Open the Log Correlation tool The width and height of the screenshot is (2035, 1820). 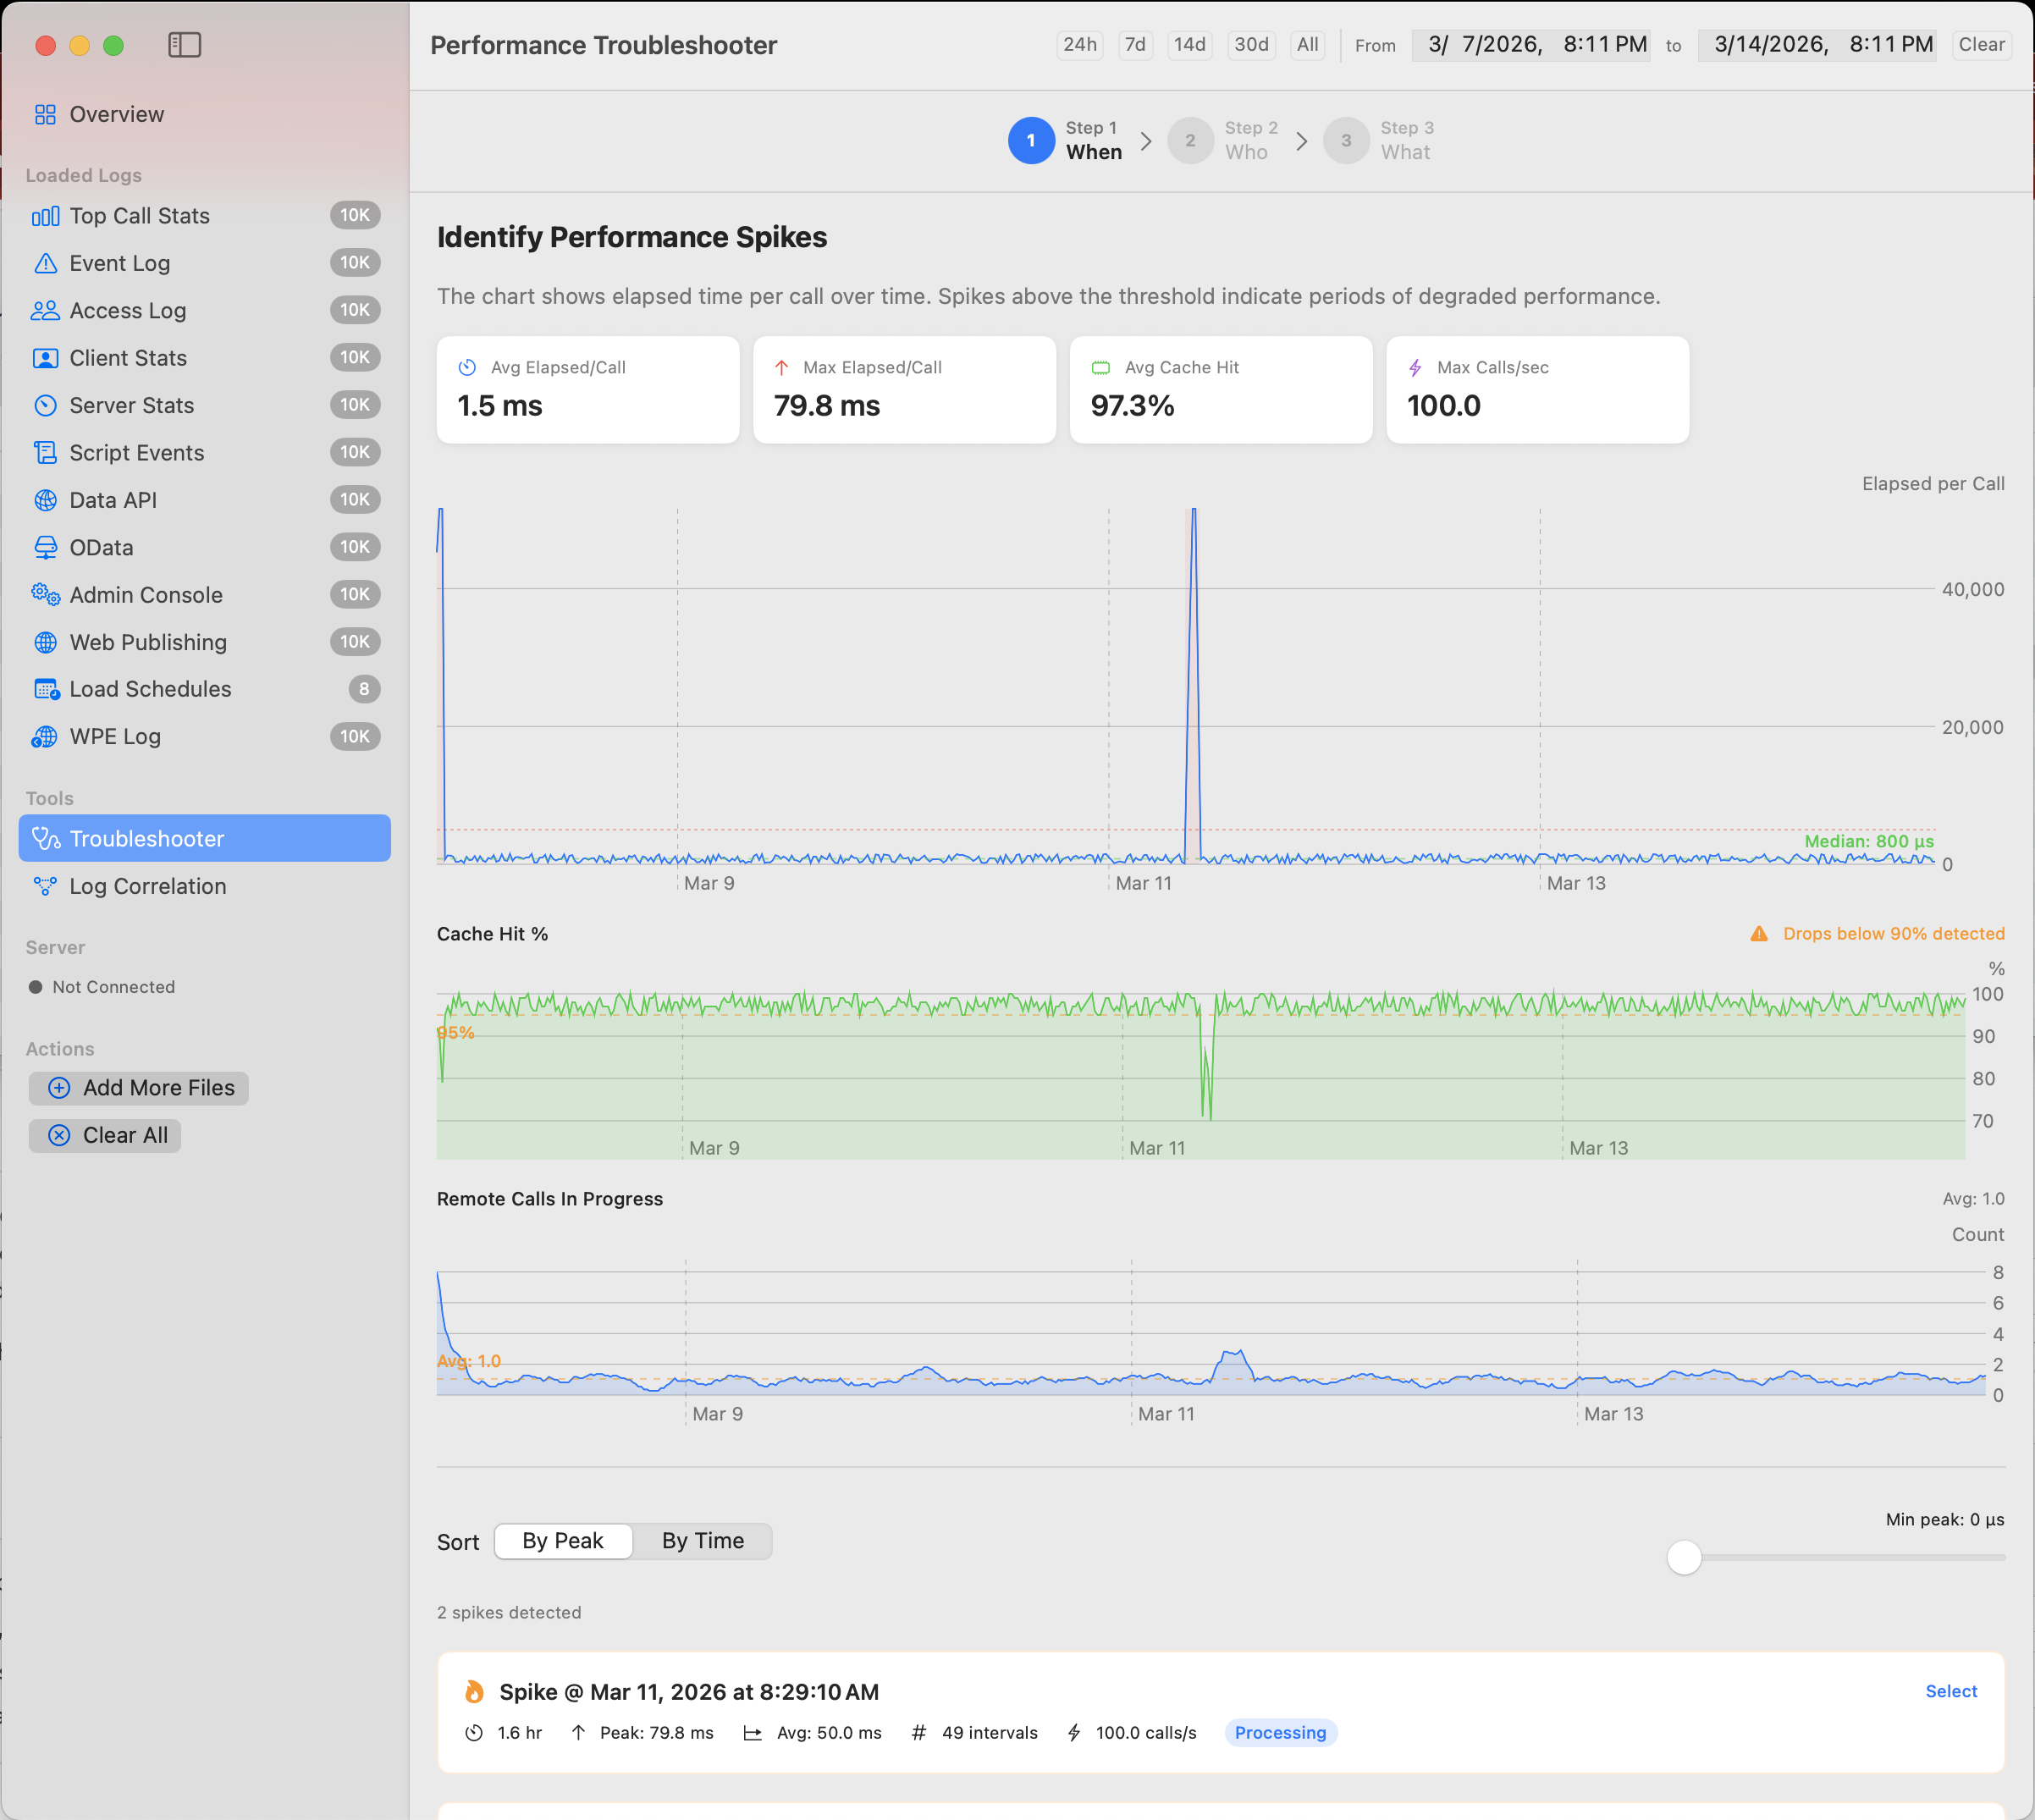coord(147,886)
